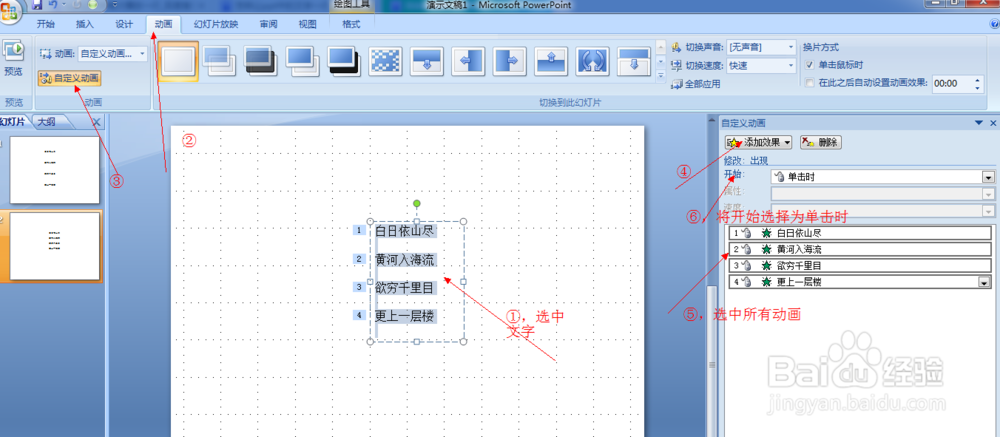Click the 切换速度 speed icon
Image resolution: width=1000 pixels, height=437 pixels.
coord(677,65)
